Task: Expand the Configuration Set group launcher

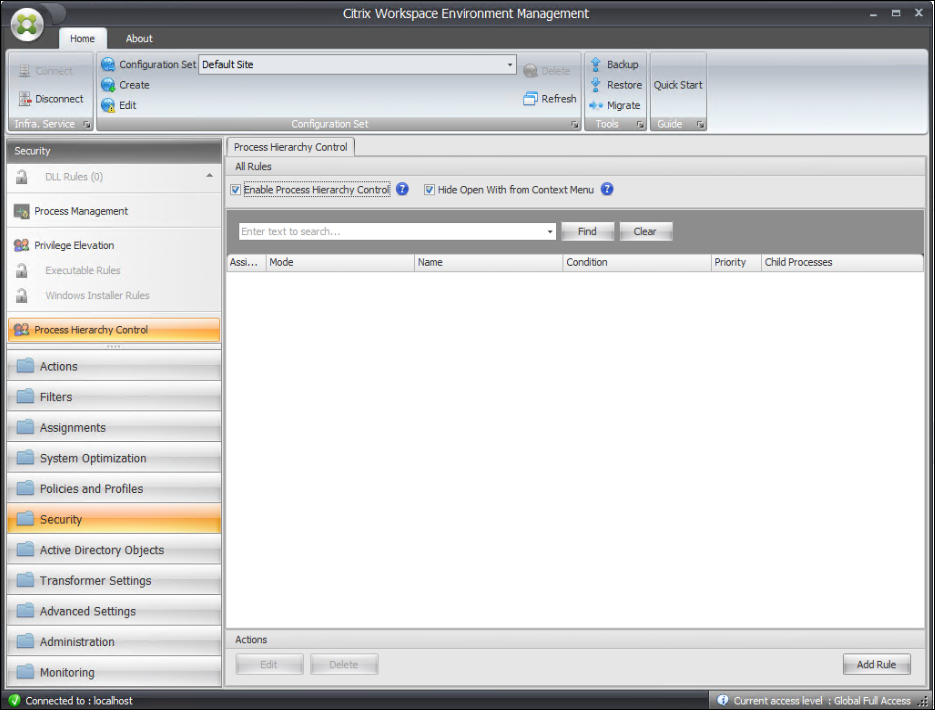Action: pyautogui.click(x=574, y=124)
